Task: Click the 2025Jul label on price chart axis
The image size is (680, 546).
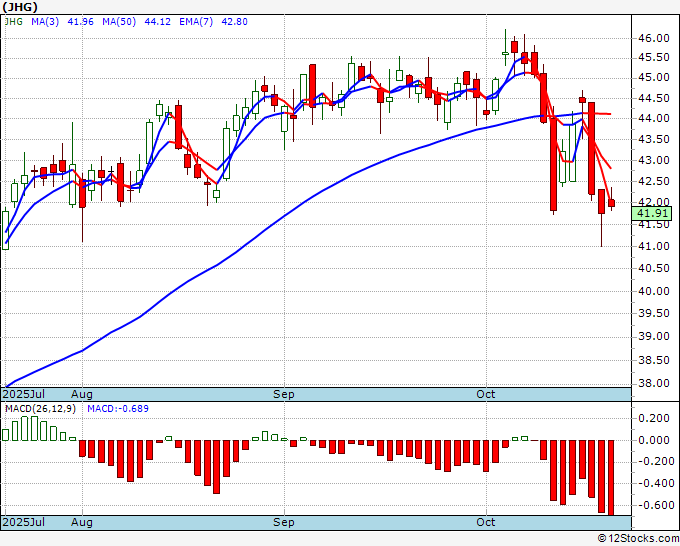Action: pyautogui.click(x=24, y=394)
